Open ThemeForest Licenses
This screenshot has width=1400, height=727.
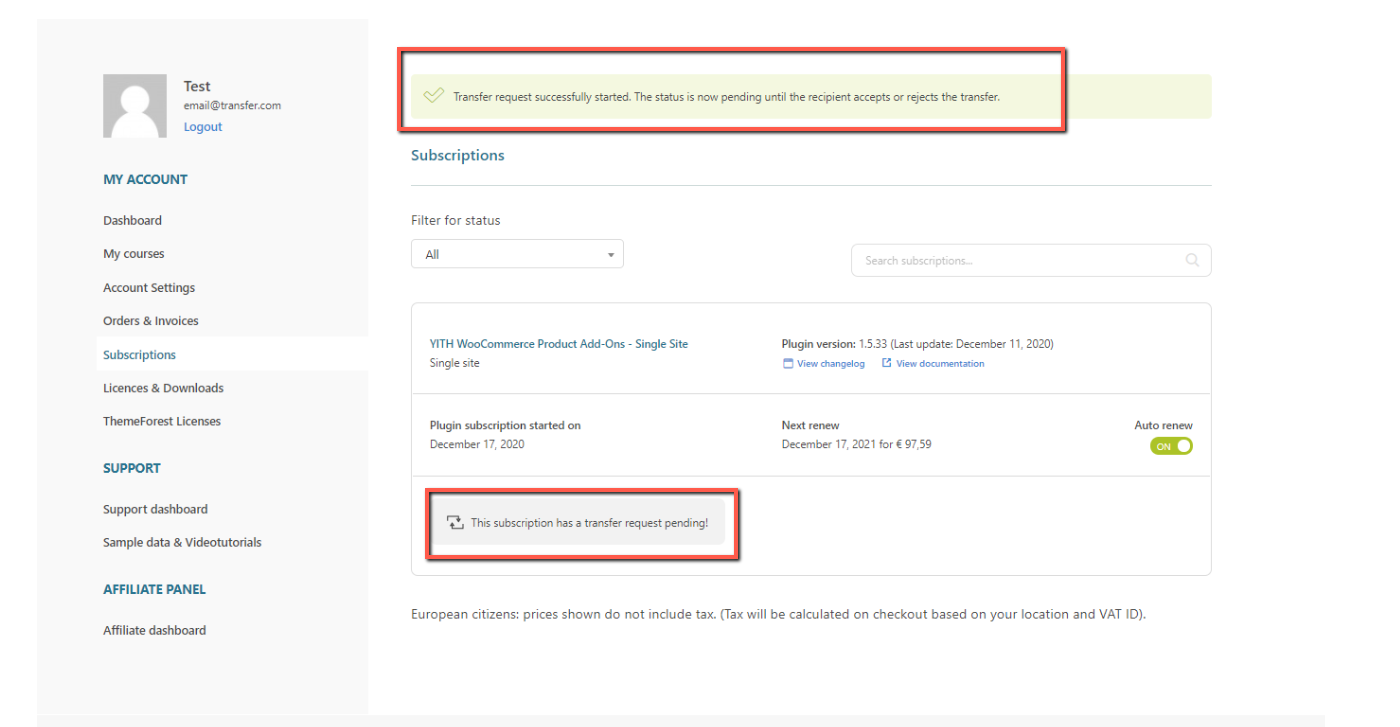click(162, 421)
